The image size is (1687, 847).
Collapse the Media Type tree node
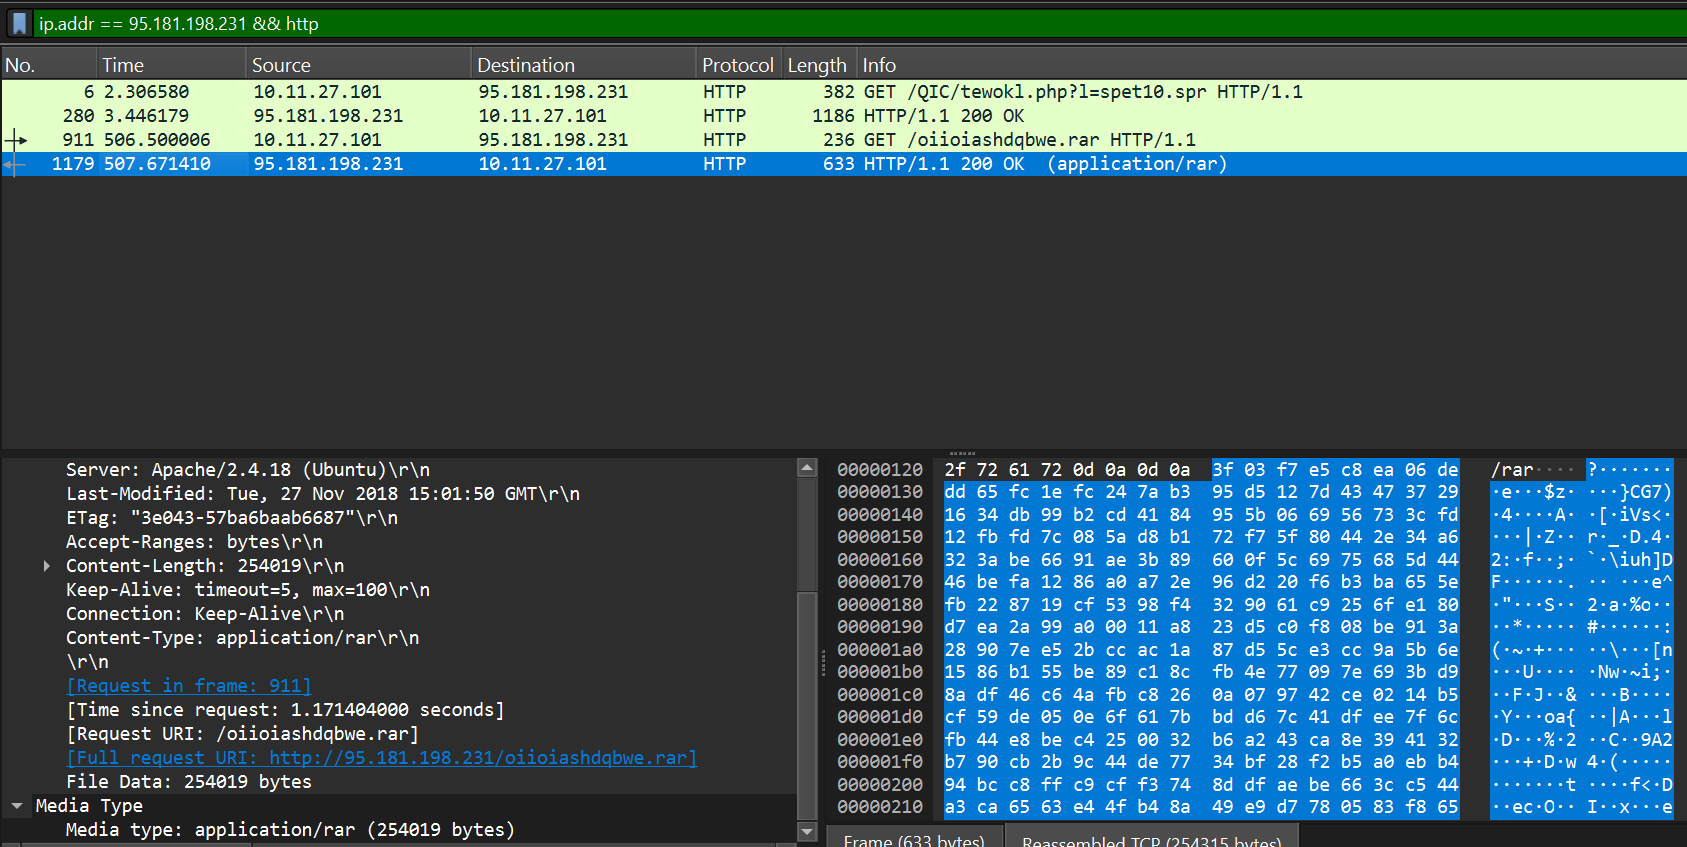click(x=17, y=806)
